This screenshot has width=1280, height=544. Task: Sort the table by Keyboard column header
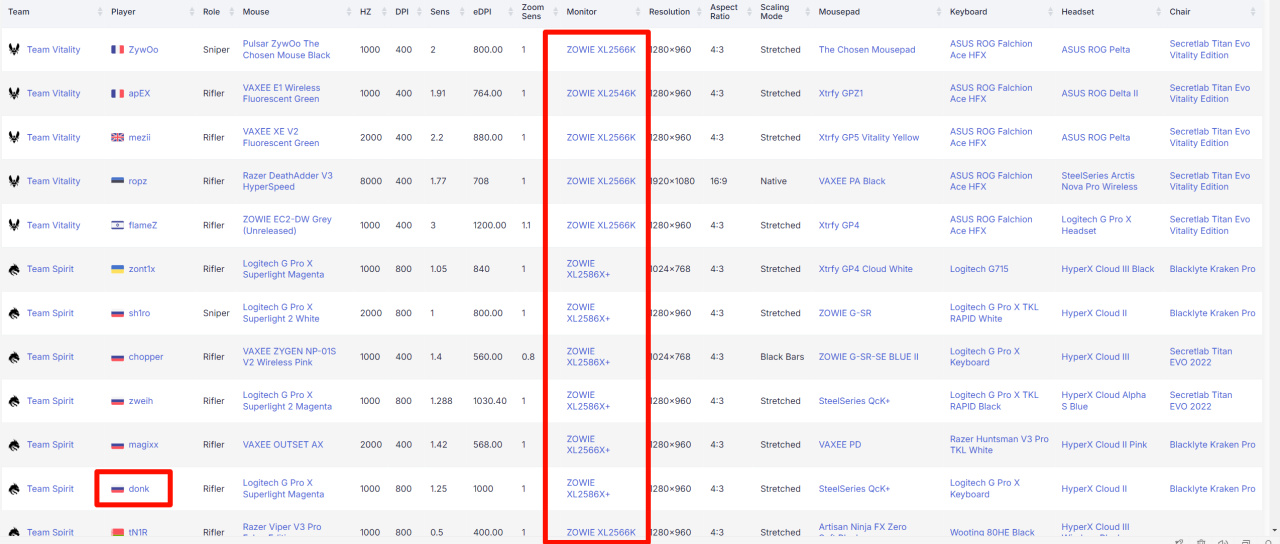click(x=968, y=12)
